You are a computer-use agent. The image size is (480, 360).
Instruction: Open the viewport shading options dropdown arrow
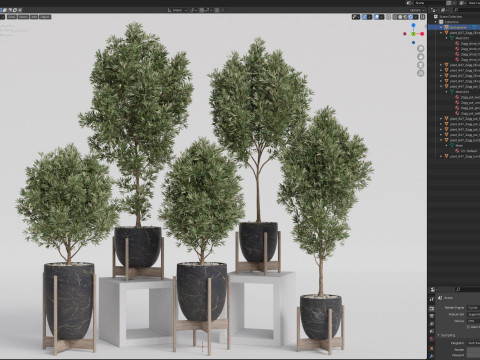(x=416, y=17)
